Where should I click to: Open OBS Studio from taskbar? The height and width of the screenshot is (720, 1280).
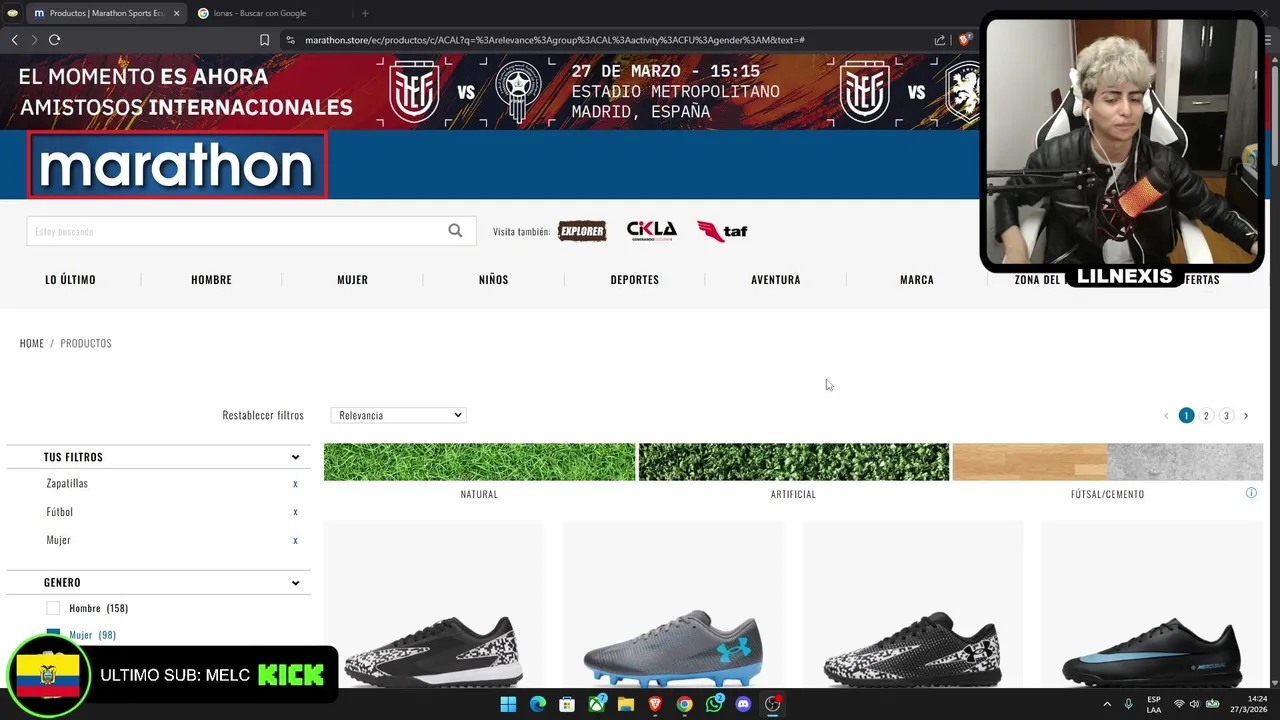click(x=773, y=704)
